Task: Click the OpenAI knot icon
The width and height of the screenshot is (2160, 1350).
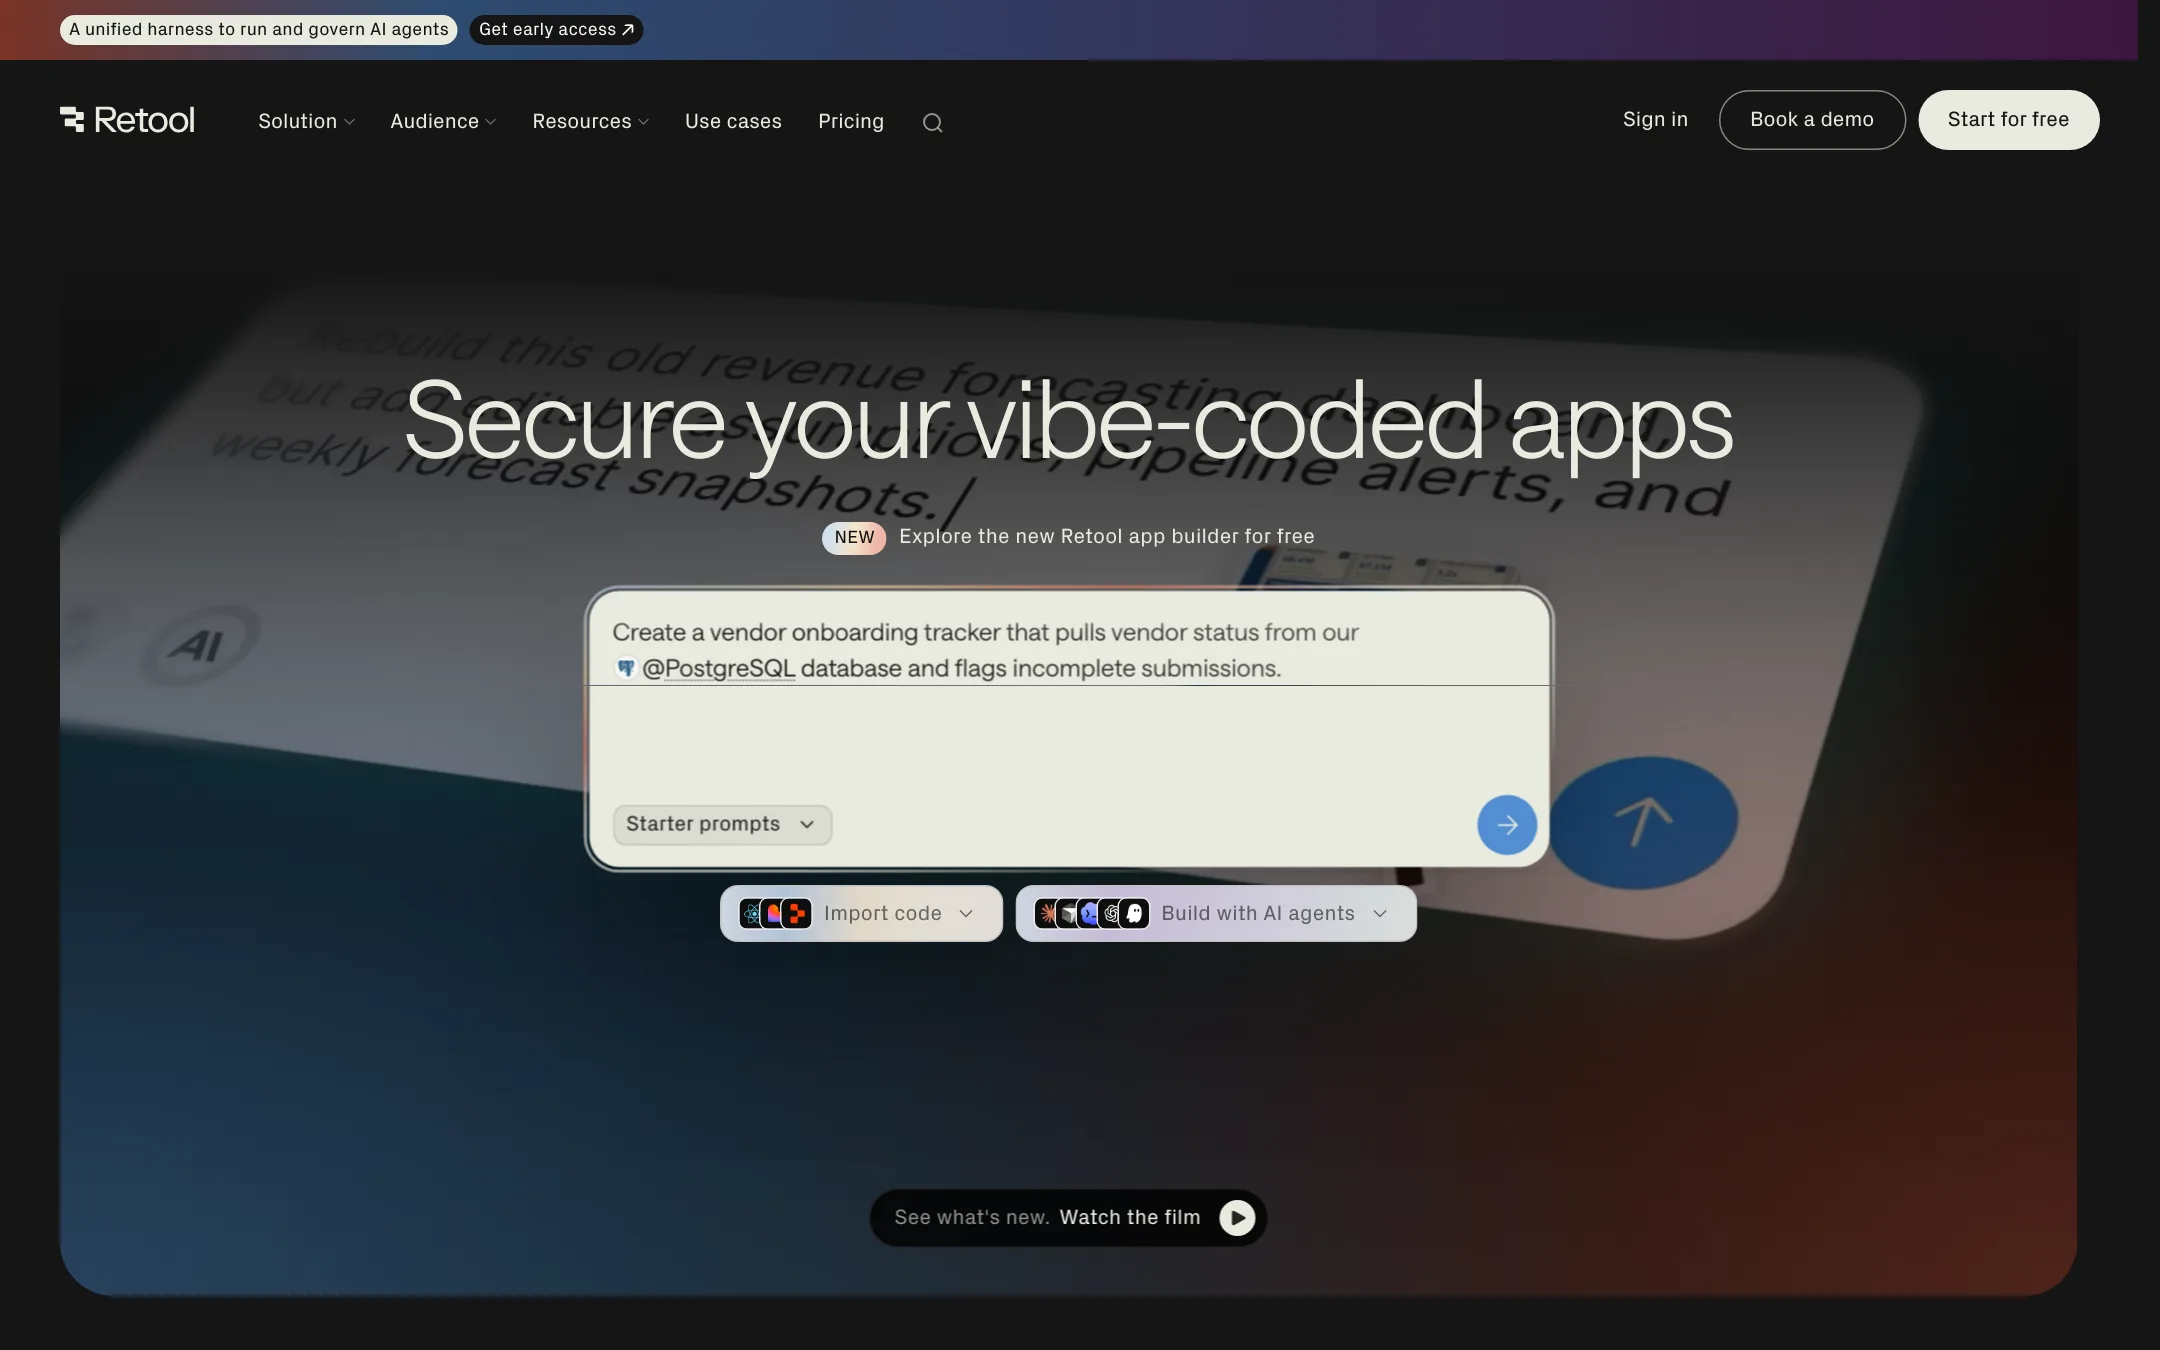Action: click(1111, 913)
